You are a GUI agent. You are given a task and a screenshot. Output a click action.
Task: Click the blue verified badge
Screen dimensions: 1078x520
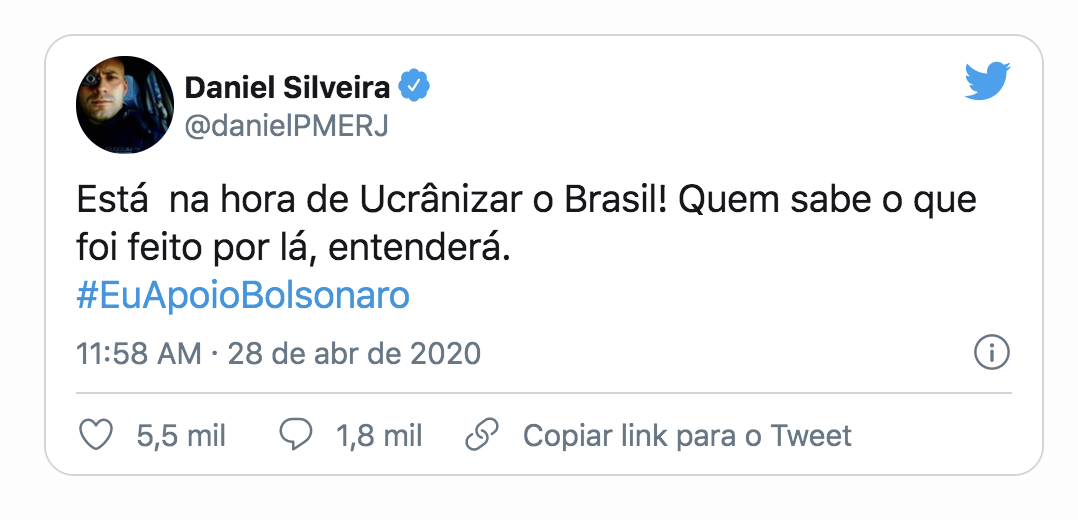415,87
